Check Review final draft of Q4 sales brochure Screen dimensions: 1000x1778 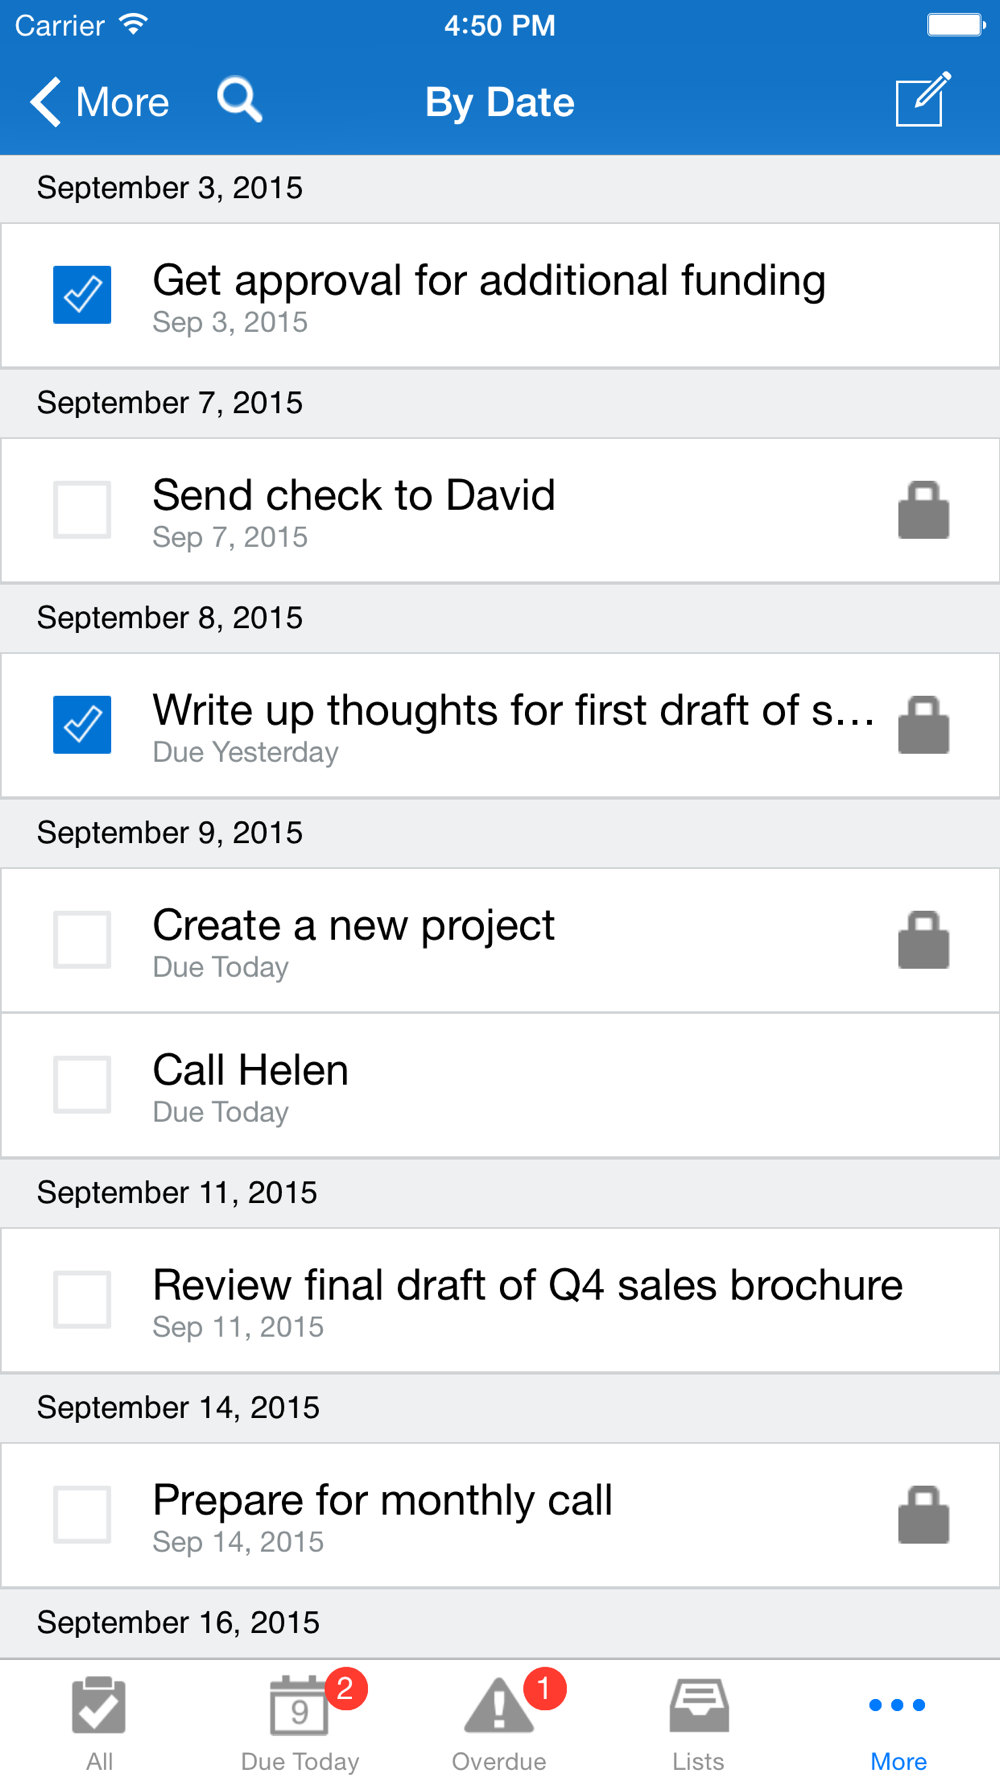82,1300
